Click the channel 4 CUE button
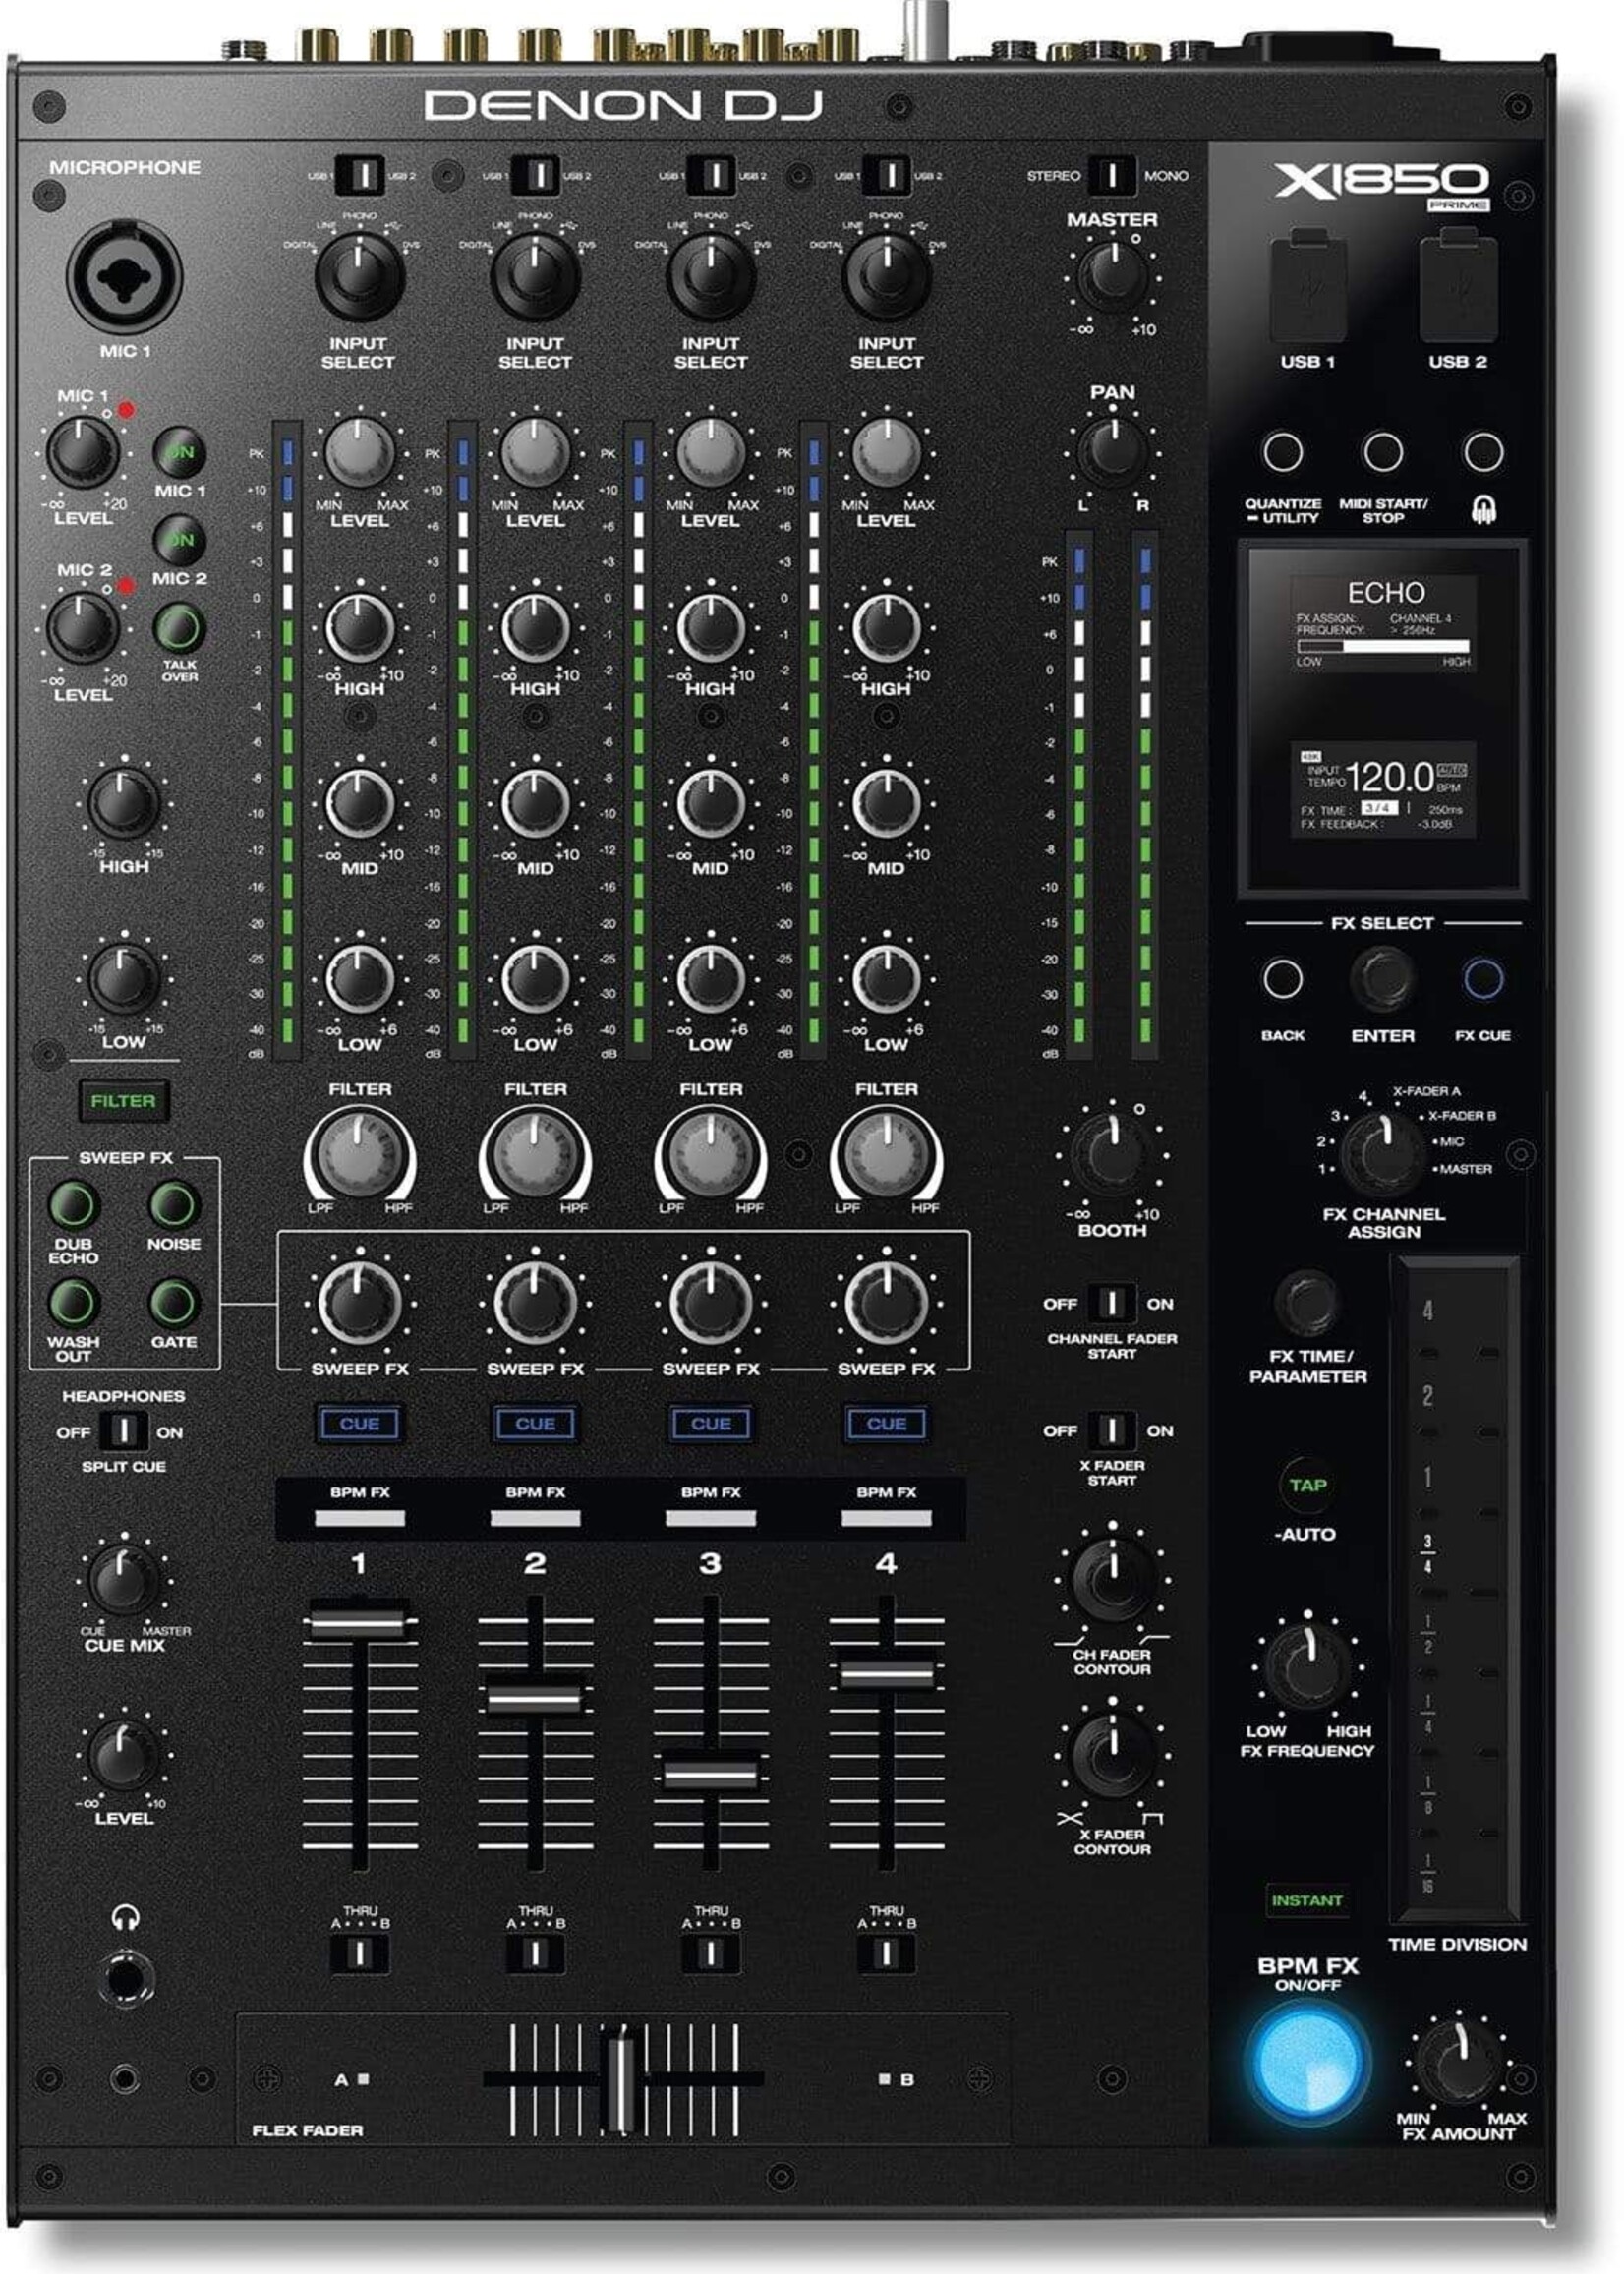The height and width of the screenshot is (2274, 1624). coord(886,1423)
